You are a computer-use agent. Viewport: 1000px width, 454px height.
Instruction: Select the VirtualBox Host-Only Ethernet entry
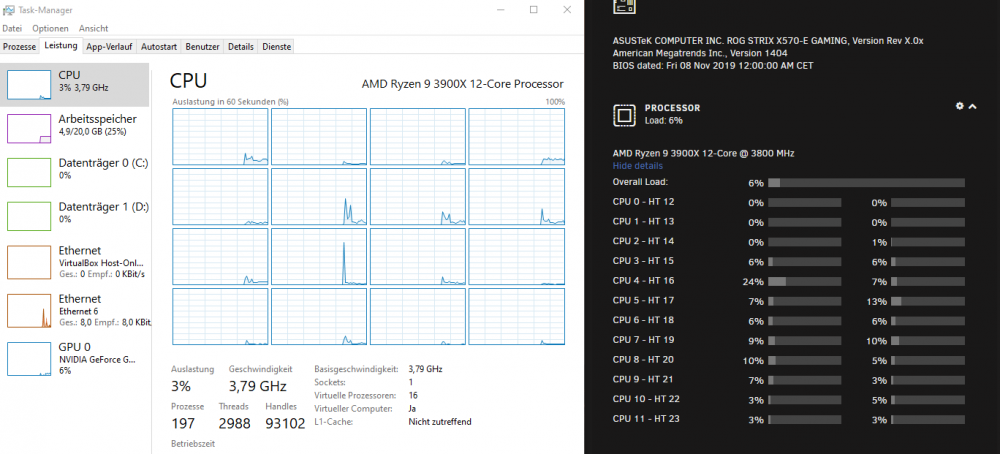pos(75,261)
